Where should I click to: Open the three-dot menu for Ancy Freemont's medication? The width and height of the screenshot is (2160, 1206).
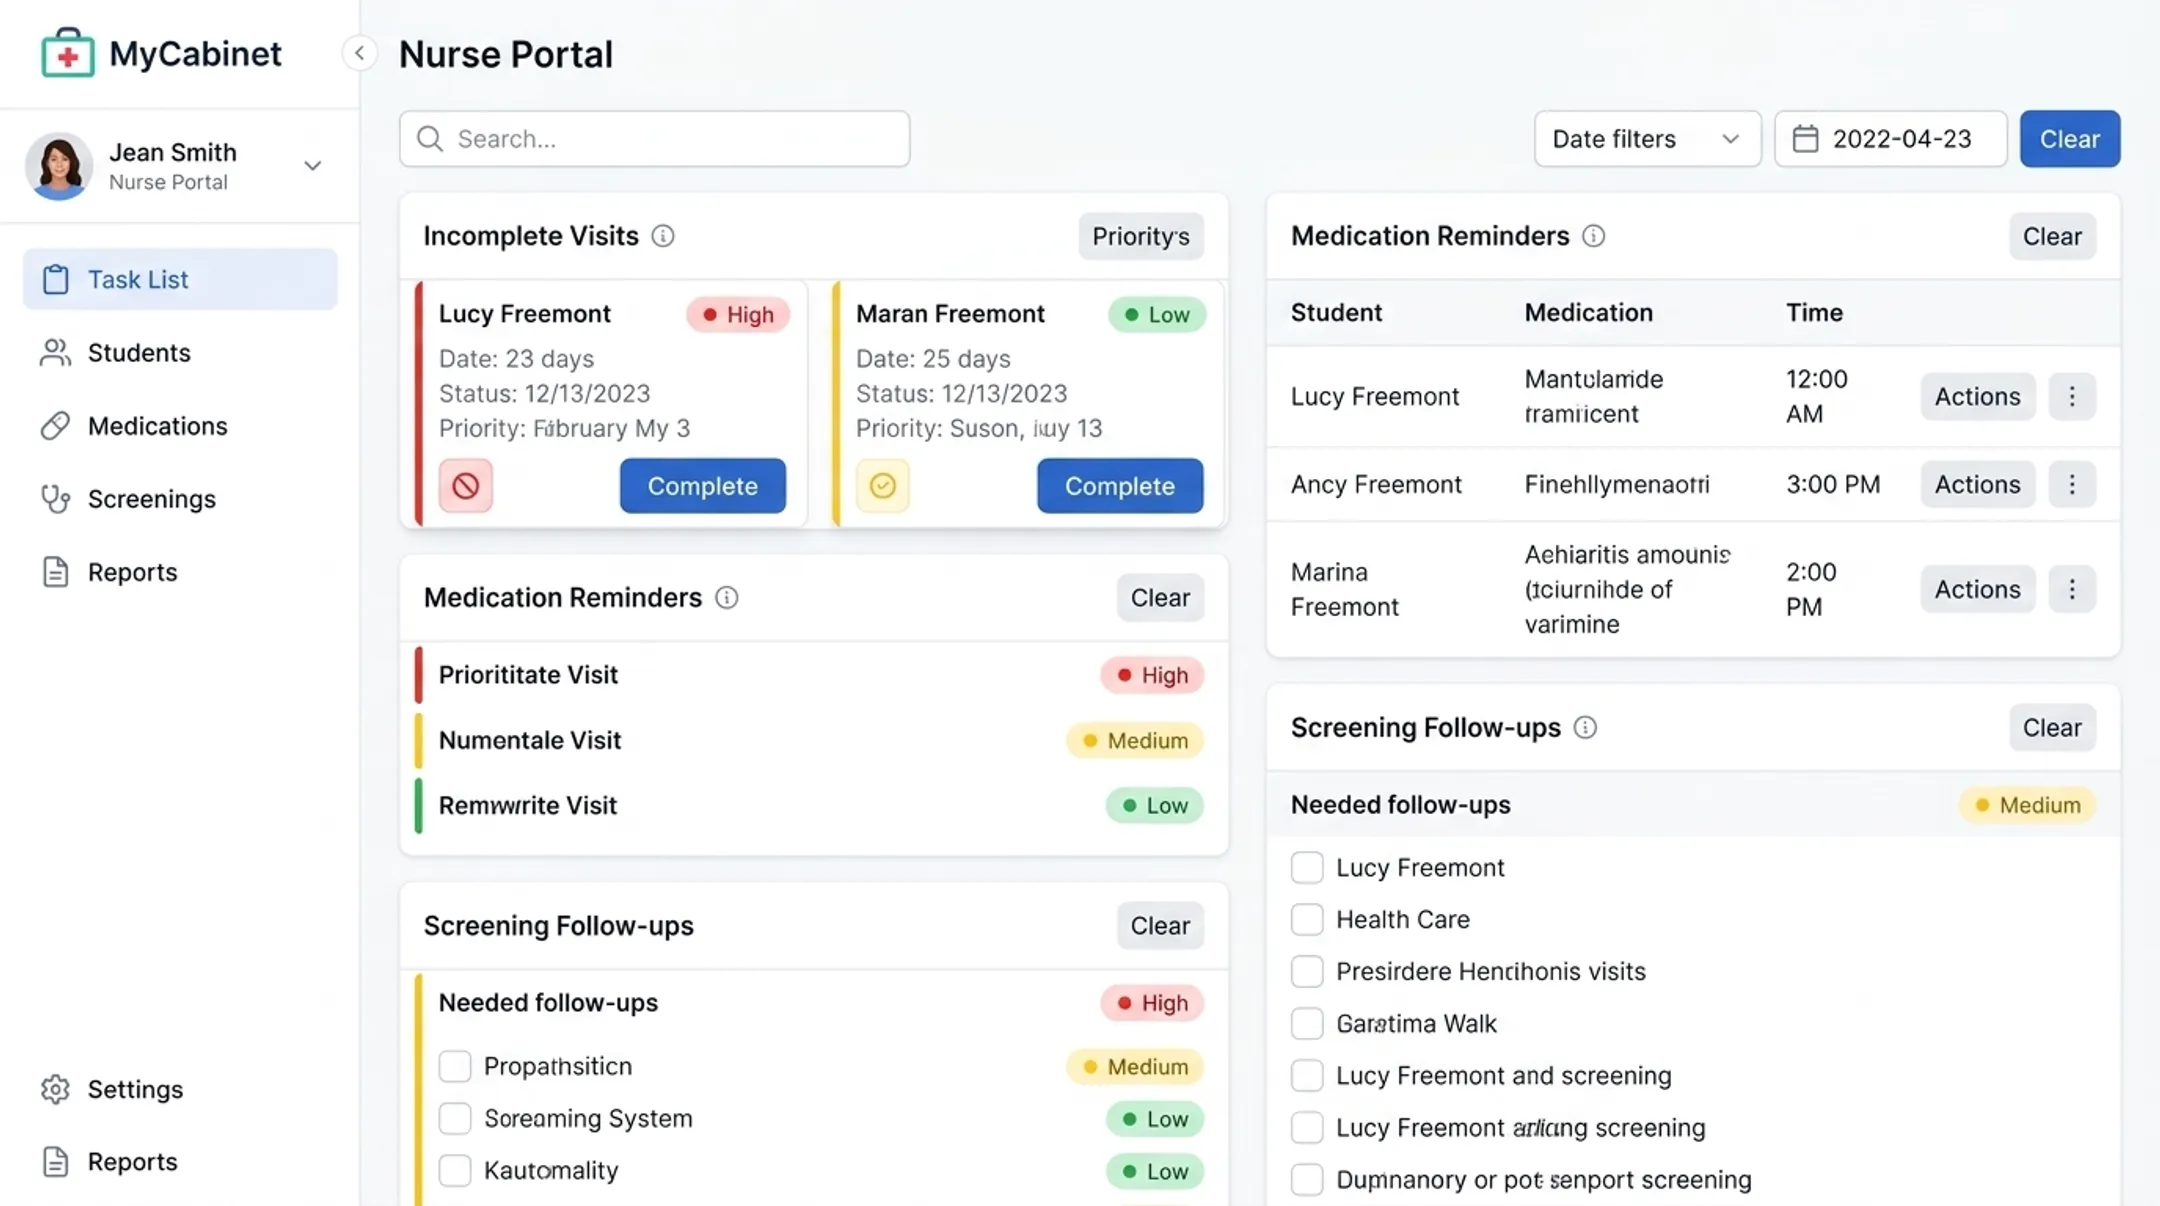coord(2072,485)
